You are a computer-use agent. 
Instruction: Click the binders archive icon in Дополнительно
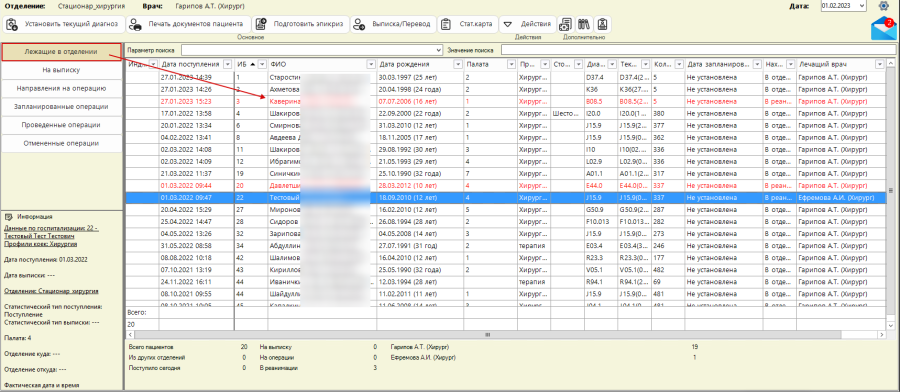pyautogui.click(x=584, y=24)
